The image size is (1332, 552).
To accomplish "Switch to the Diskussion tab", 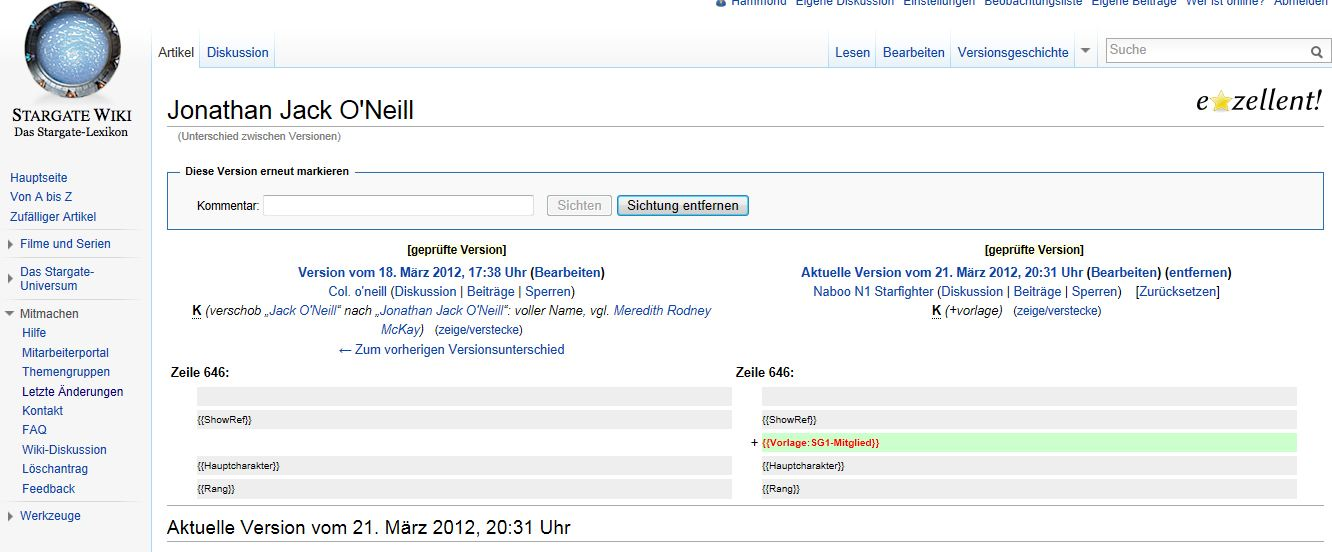I will tap(237, 52).
